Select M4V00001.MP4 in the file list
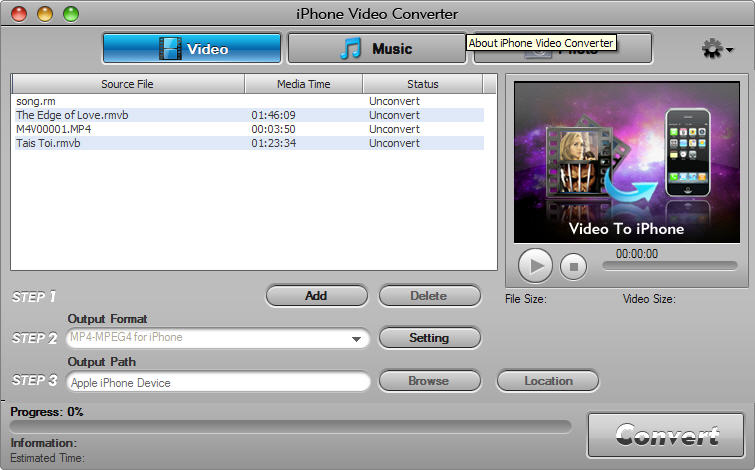This screenshot has width=755, height=470. pyautogui.click(x=53, y=129)
